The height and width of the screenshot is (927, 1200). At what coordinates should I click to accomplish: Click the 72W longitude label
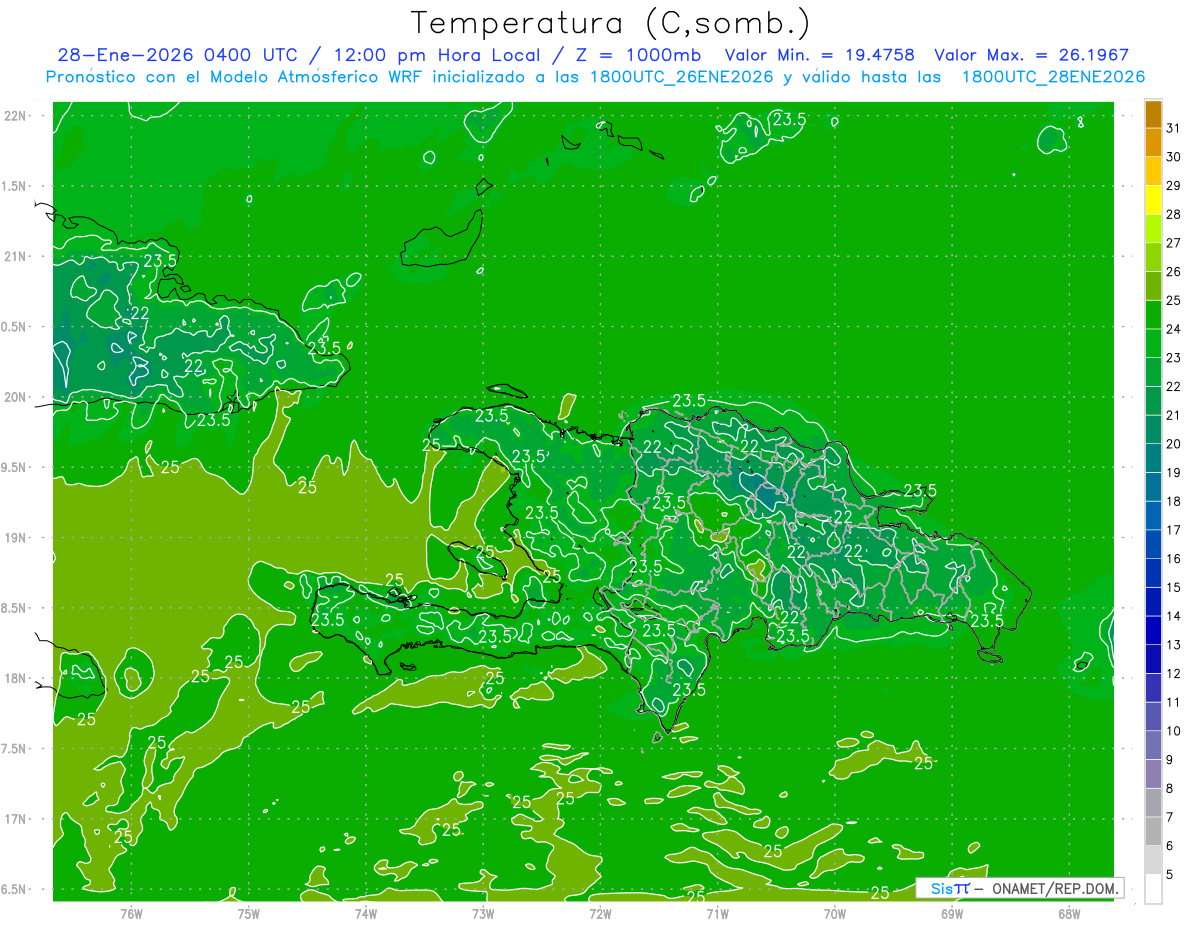coord(600,913)
